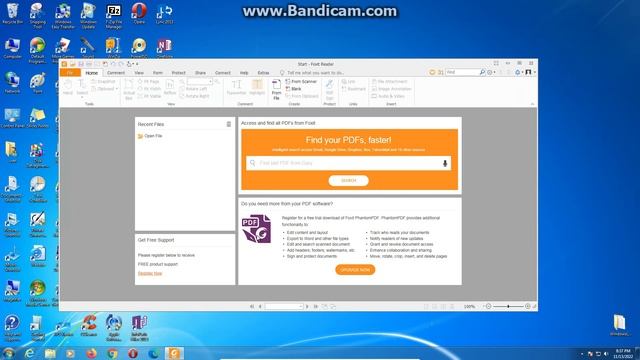Click the From File create icon

tap(276, 89)
